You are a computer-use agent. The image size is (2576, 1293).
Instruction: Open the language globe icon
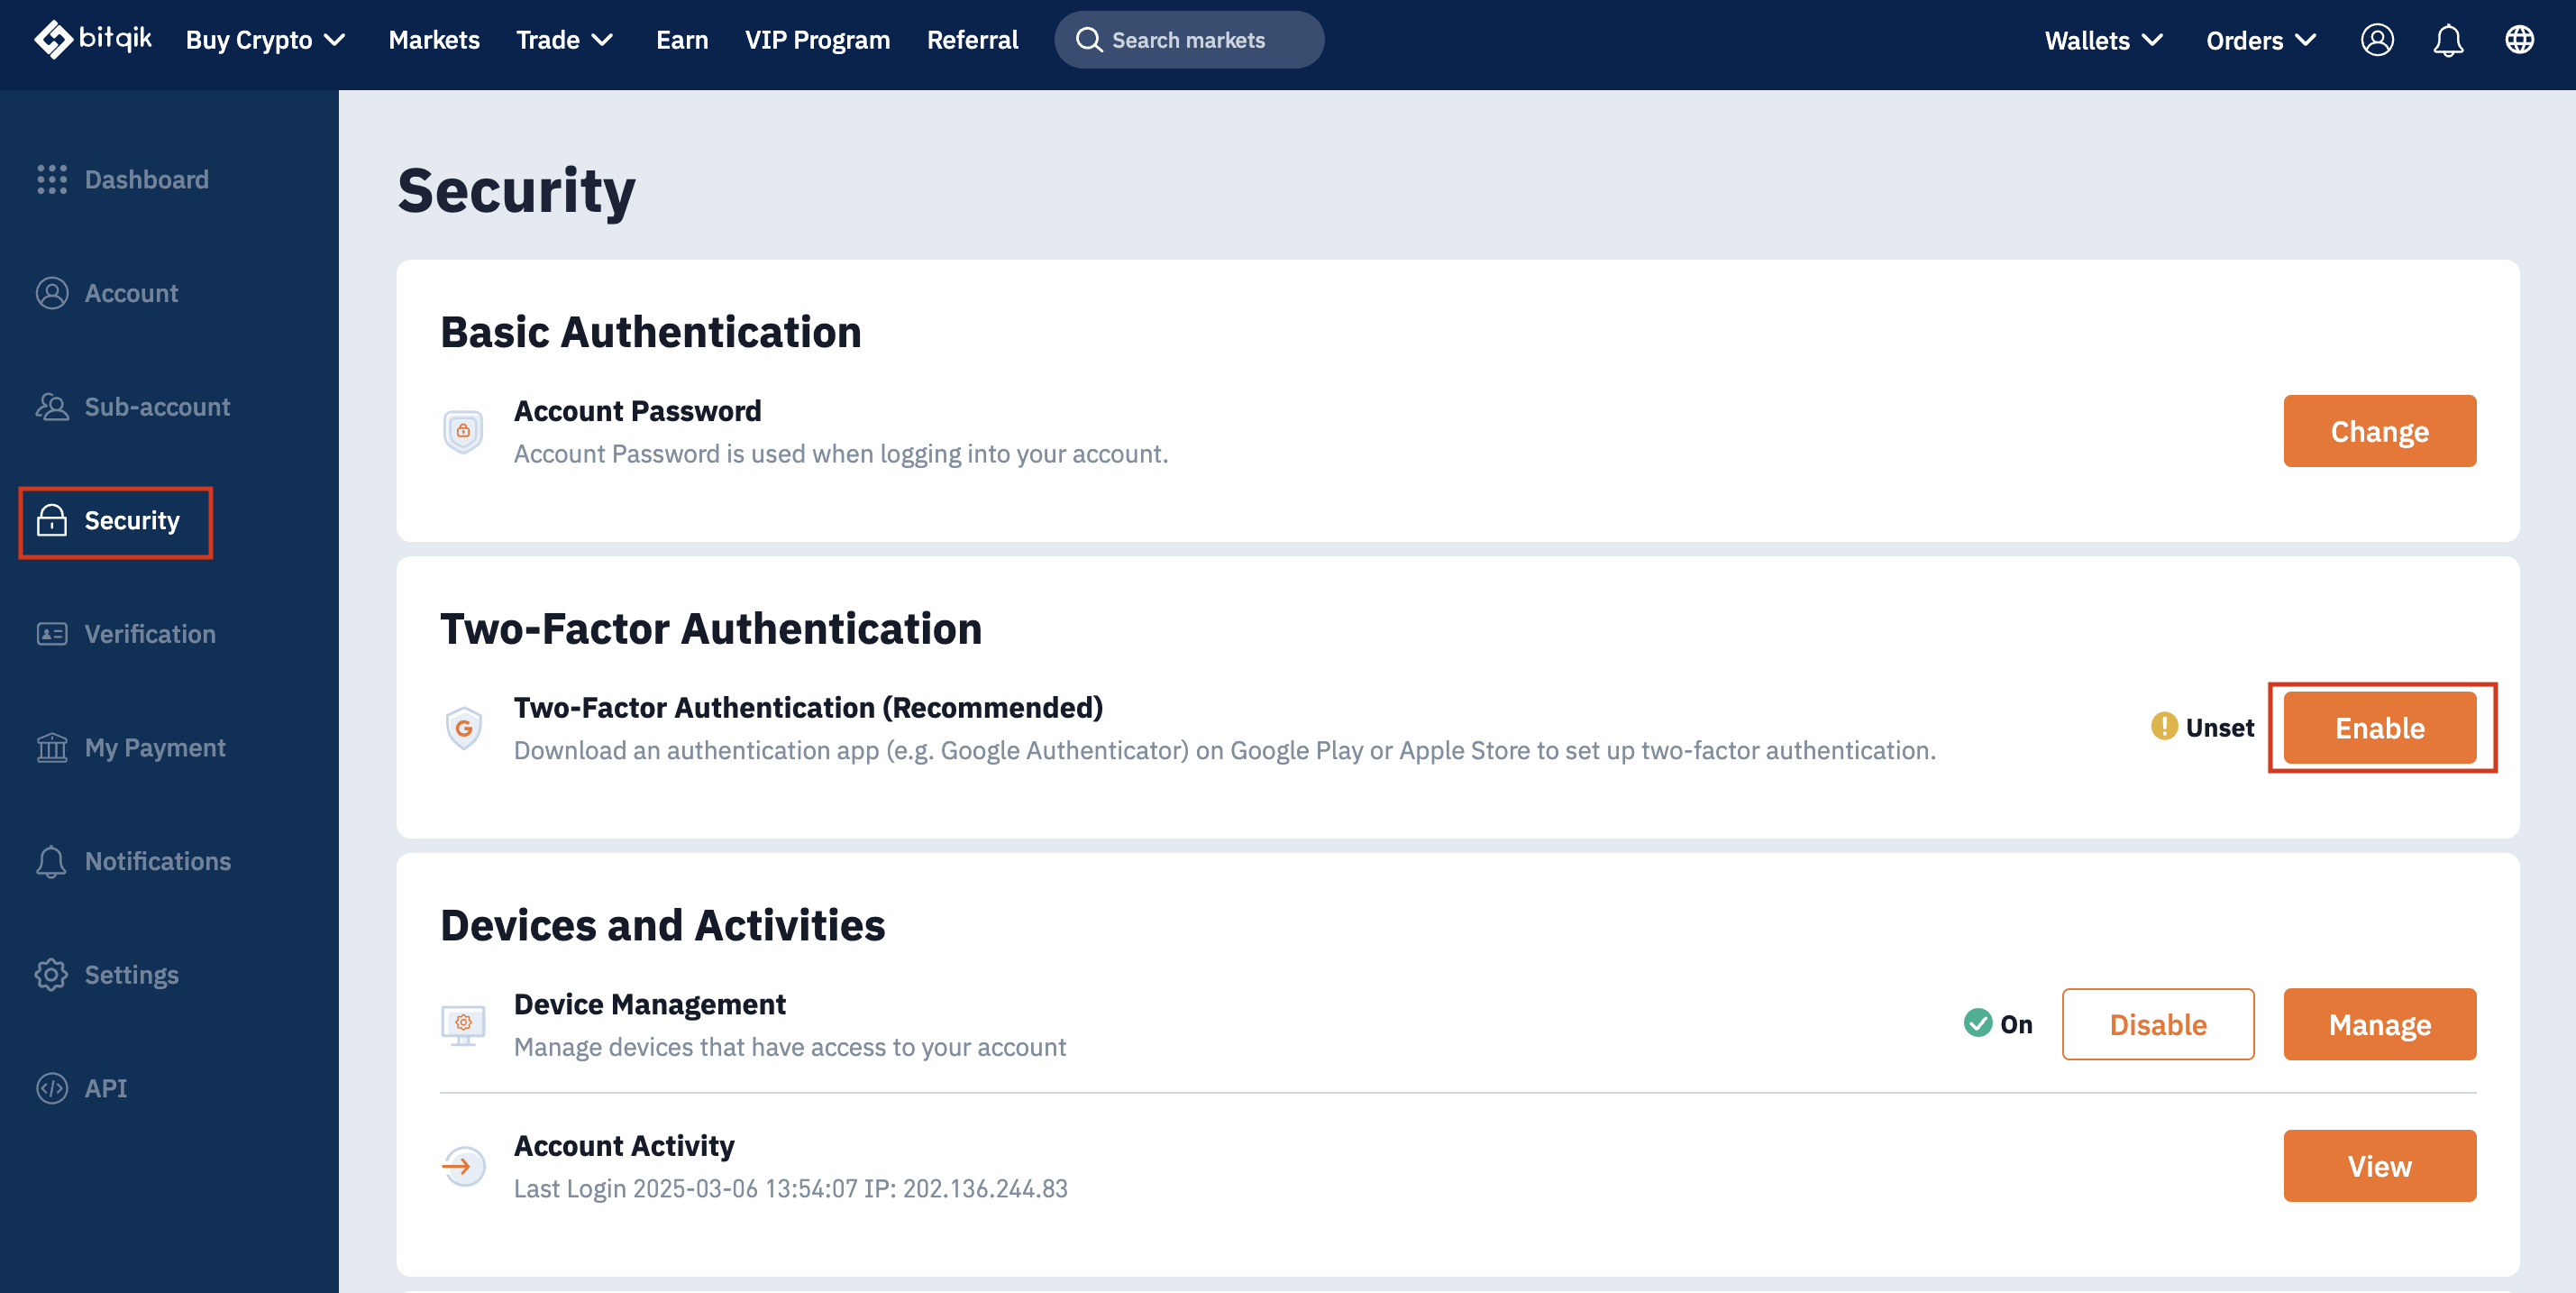[x=2519, y=40]
